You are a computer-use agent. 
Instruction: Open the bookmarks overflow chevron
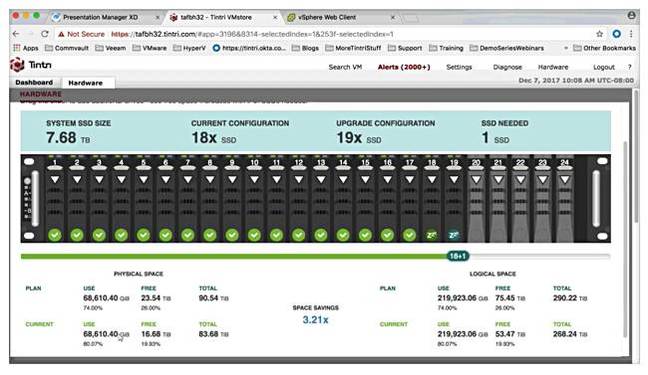[x=566, y=48]
